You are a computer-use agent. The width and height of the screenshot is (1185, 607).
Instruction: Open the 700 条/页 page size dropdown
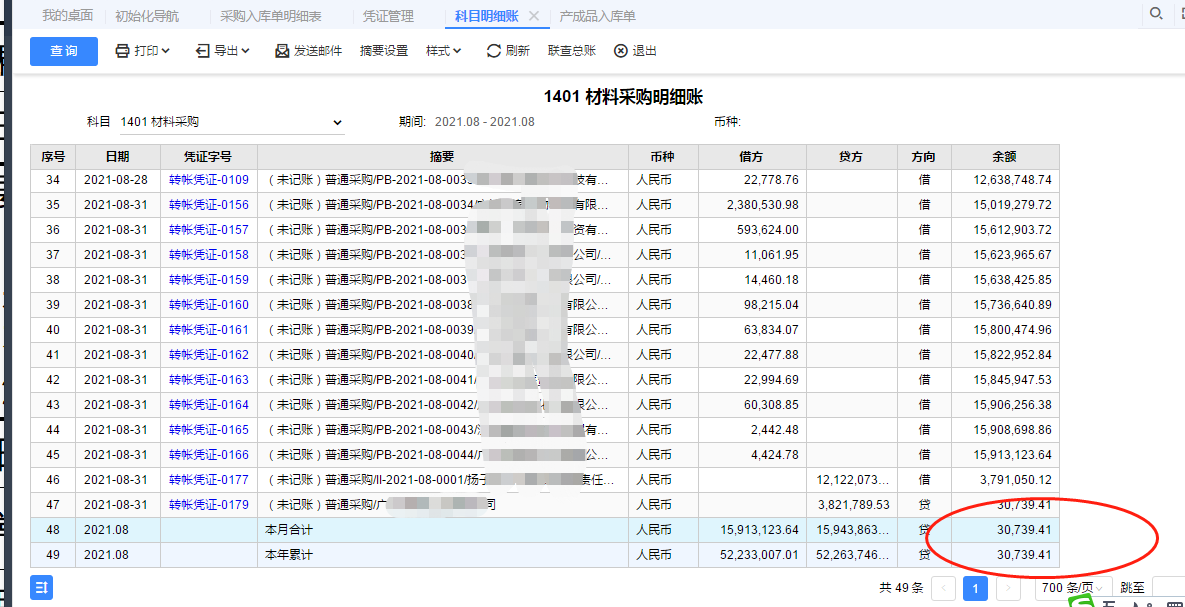[1072, 587]
